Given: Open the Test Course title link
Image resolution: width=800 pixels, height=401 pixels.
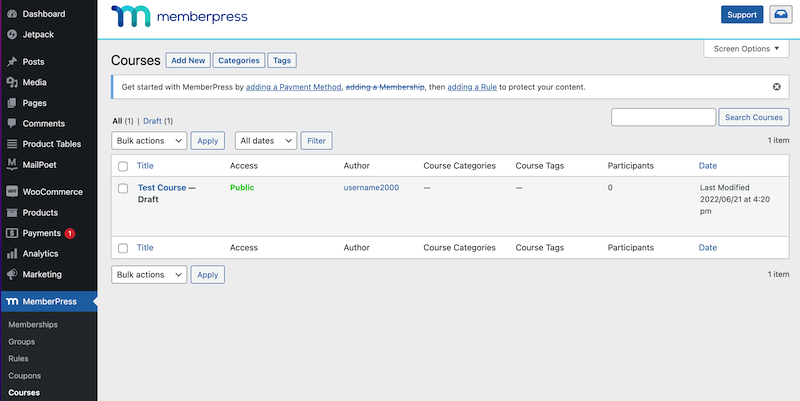Looking at the screenshot, I should point(162,188).
